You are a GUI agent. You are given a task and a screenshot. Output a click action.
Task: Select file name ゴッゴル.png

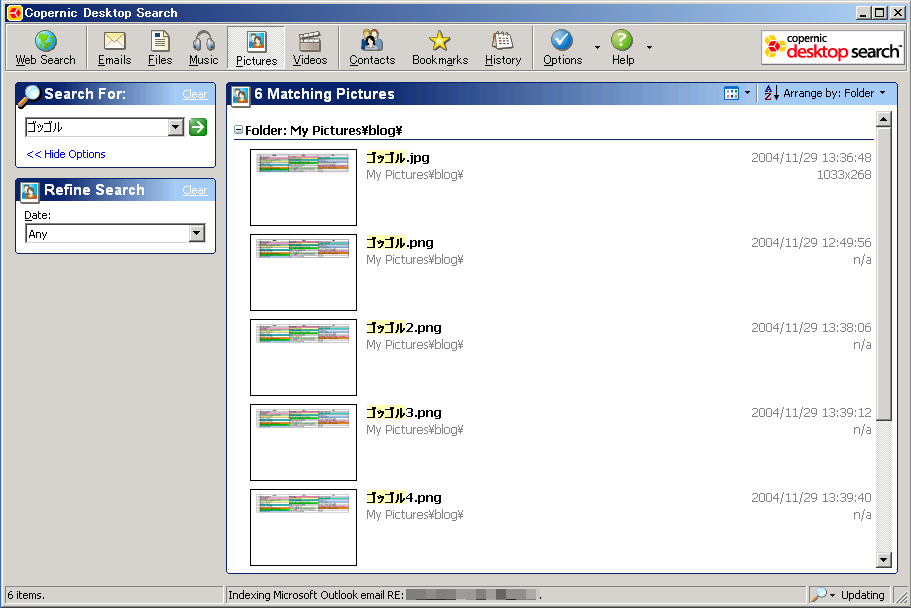pyautogui.click(x=400, y=242)
